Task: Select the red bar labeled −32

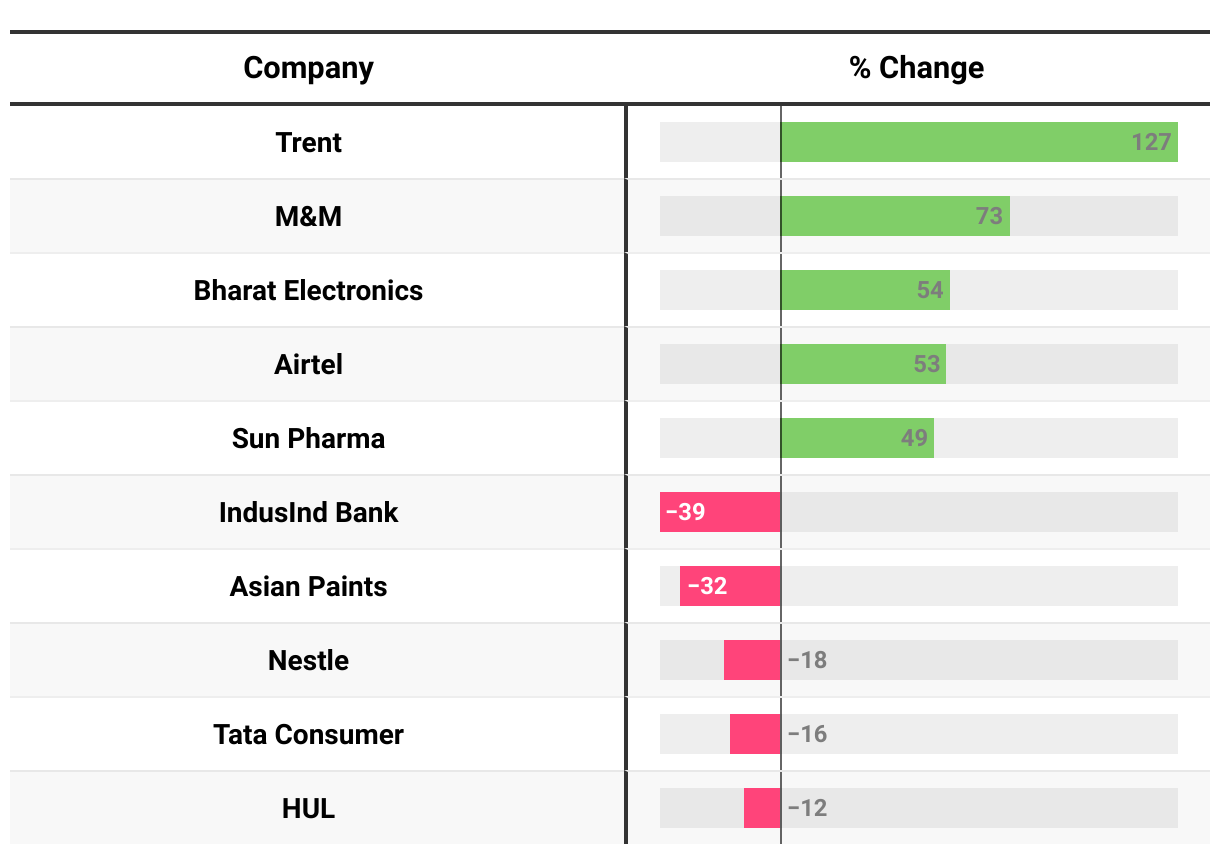Action: 730,586
